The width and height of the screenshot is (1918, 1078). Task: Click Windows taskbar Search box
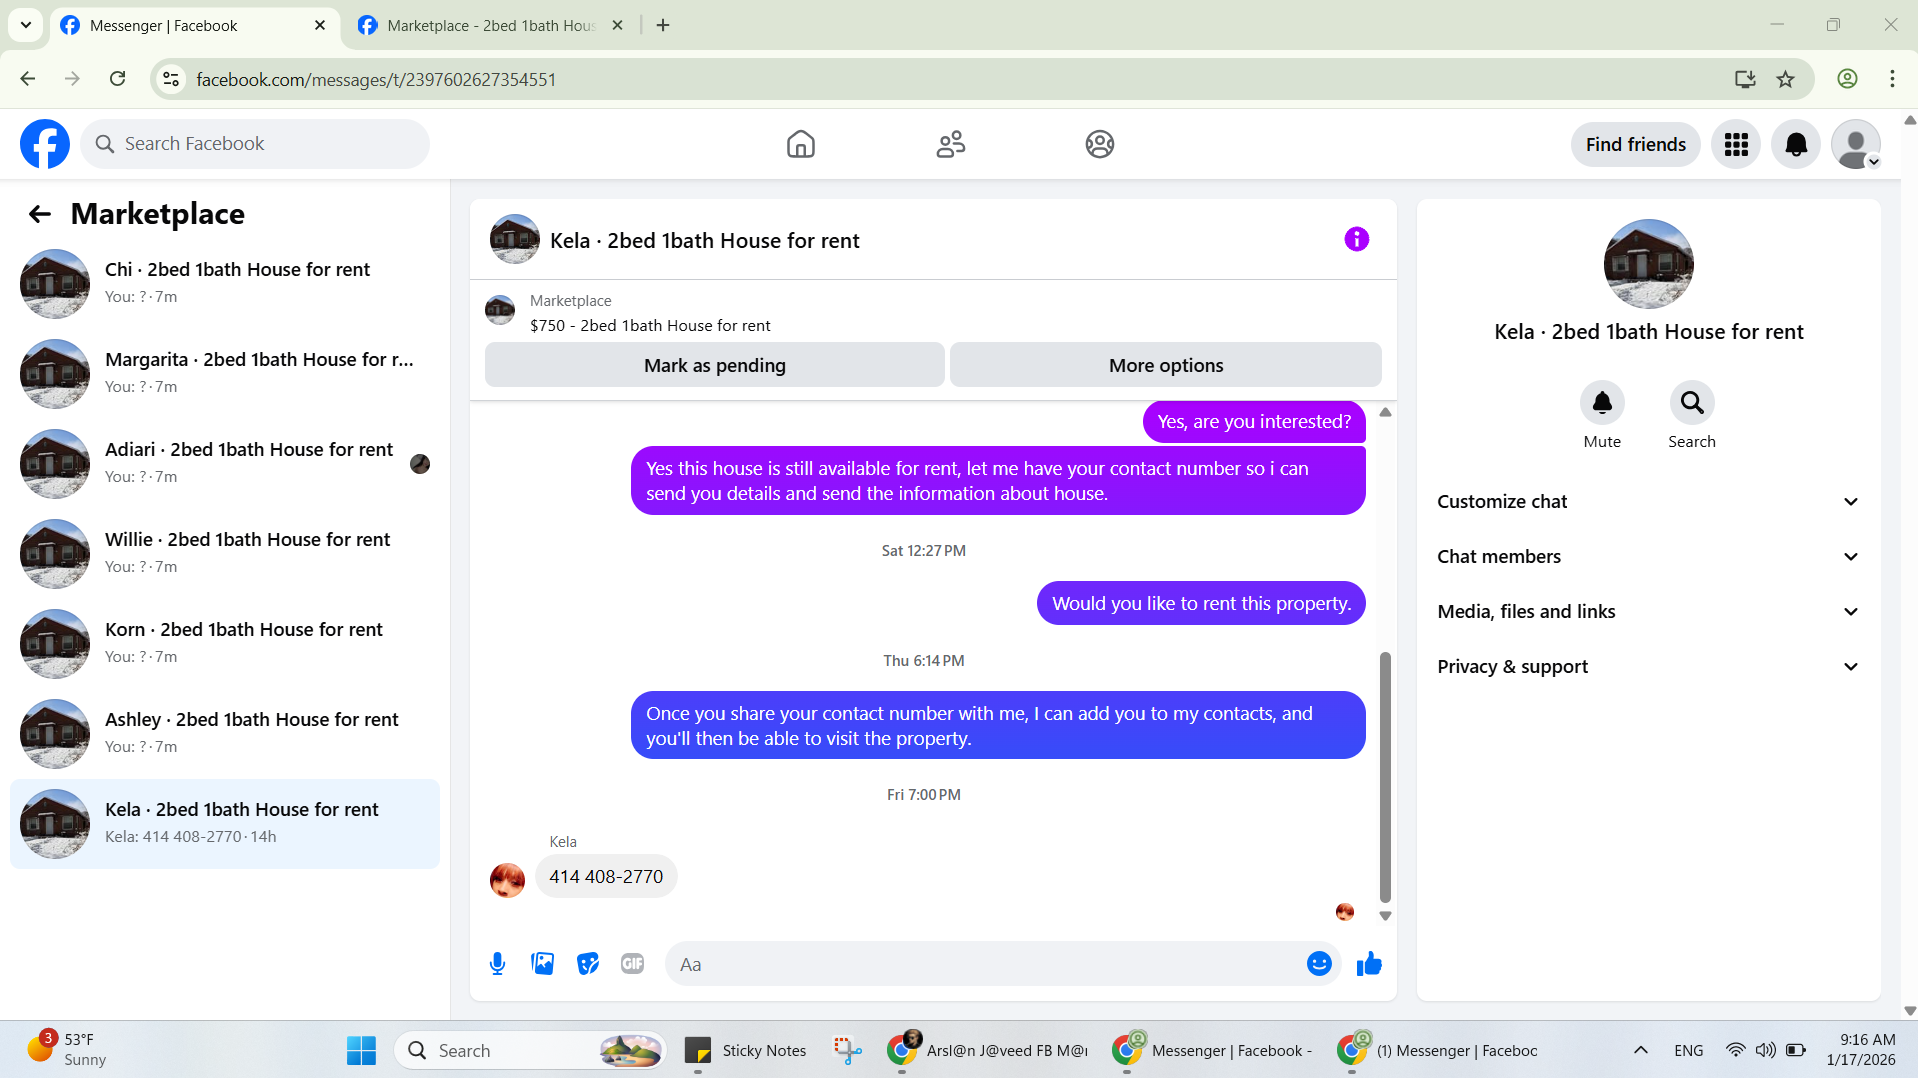(531, 1050)
